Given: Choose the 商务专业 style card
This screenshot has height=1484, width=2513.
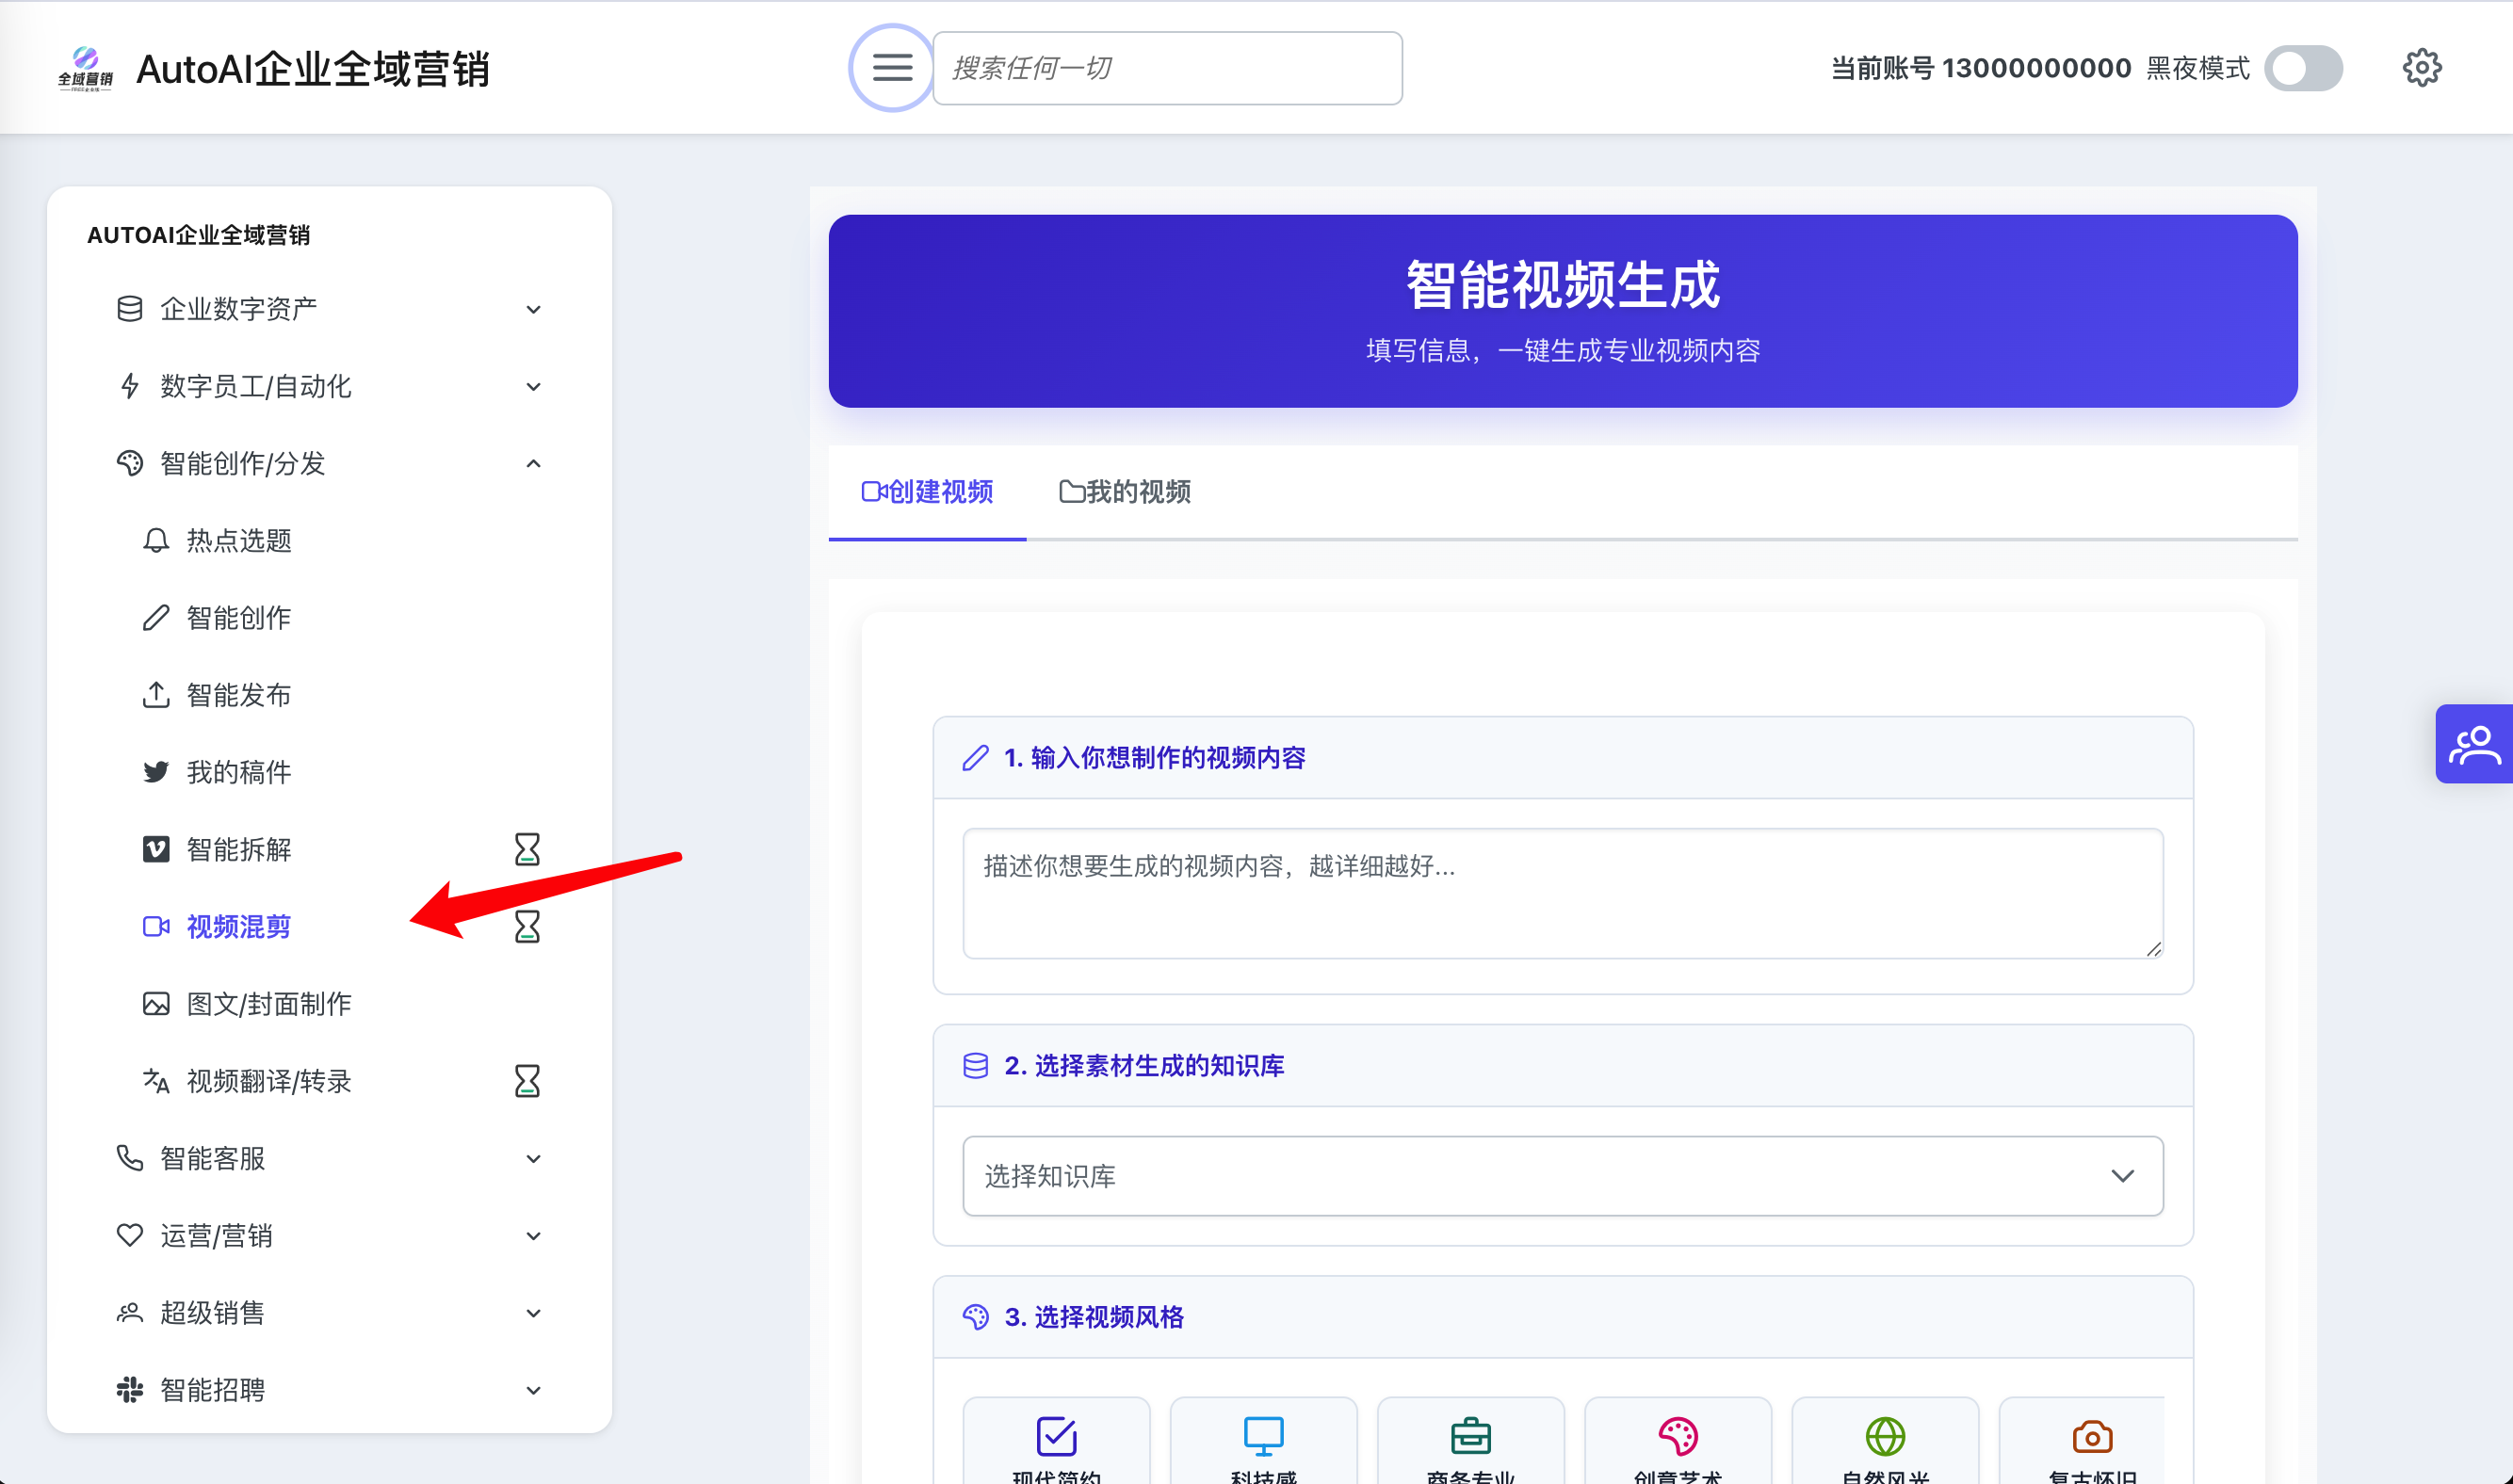Looking at the screenshot, I should (1470, 1441).
